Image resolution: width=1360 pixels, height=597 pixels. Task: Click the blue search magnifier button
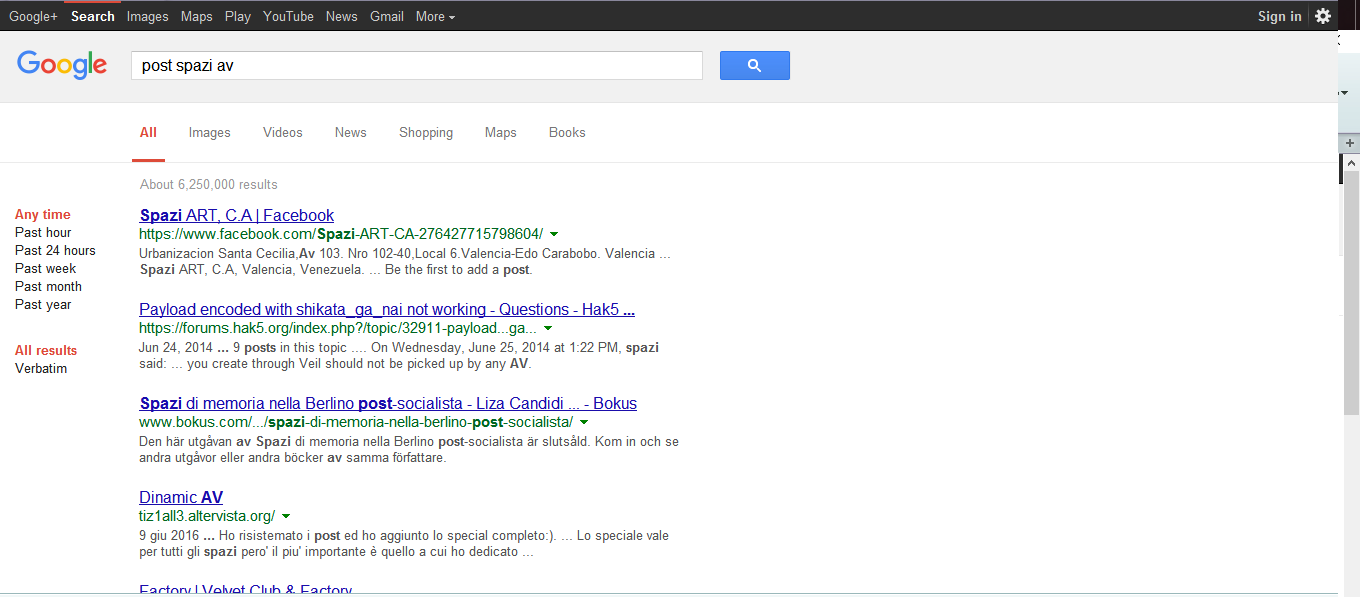(x=754, y=66)
